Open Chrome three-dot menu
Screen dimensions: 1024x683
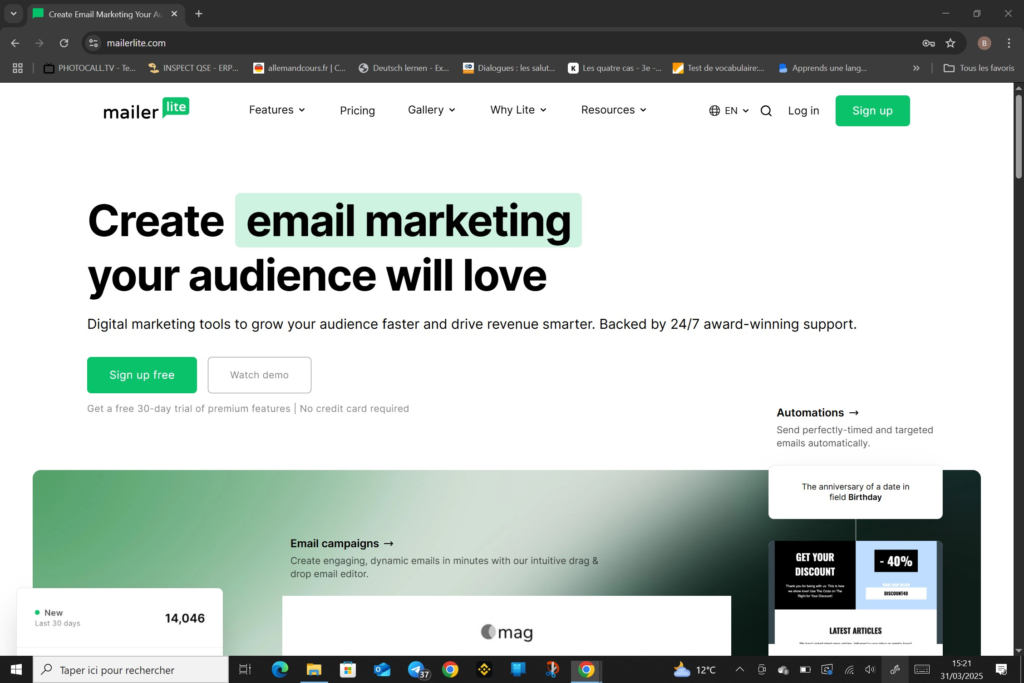pos(1009,43)
